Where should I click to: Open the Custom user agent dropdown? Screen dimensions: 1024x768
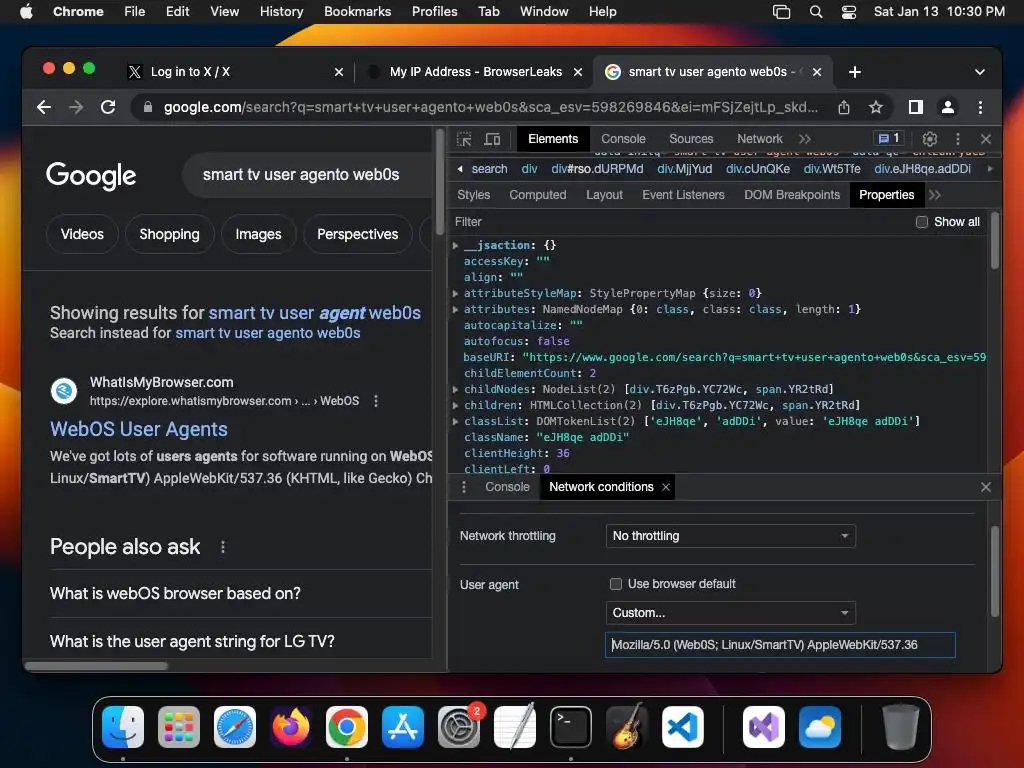point(730,613)
